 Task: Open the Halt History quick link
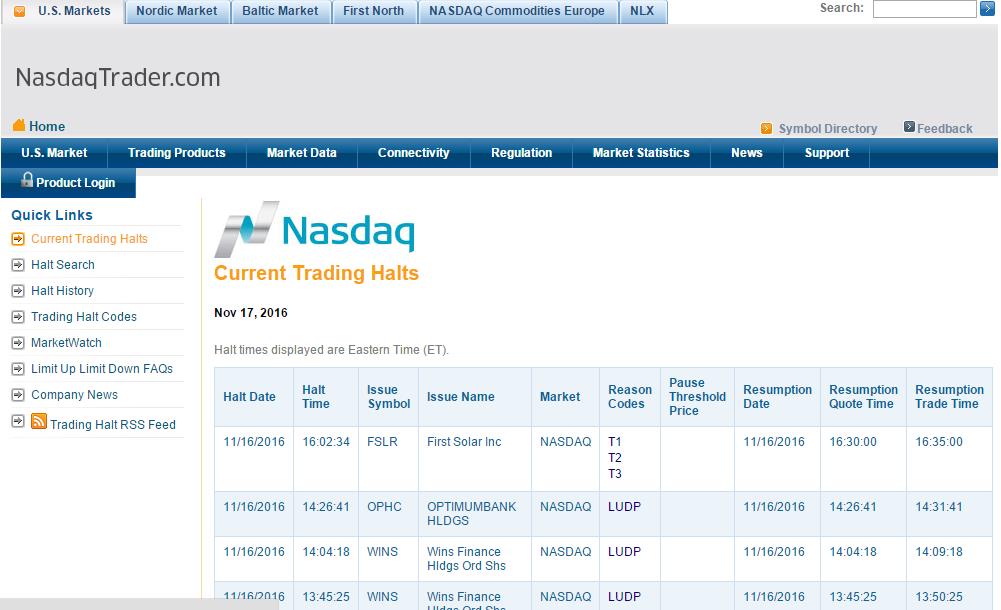[x=63, y=291]
